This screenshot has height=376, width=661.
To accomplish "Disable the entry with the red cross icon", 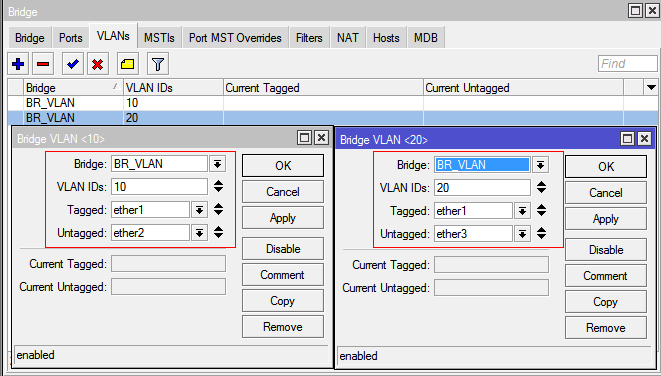I will coord(98,64).
